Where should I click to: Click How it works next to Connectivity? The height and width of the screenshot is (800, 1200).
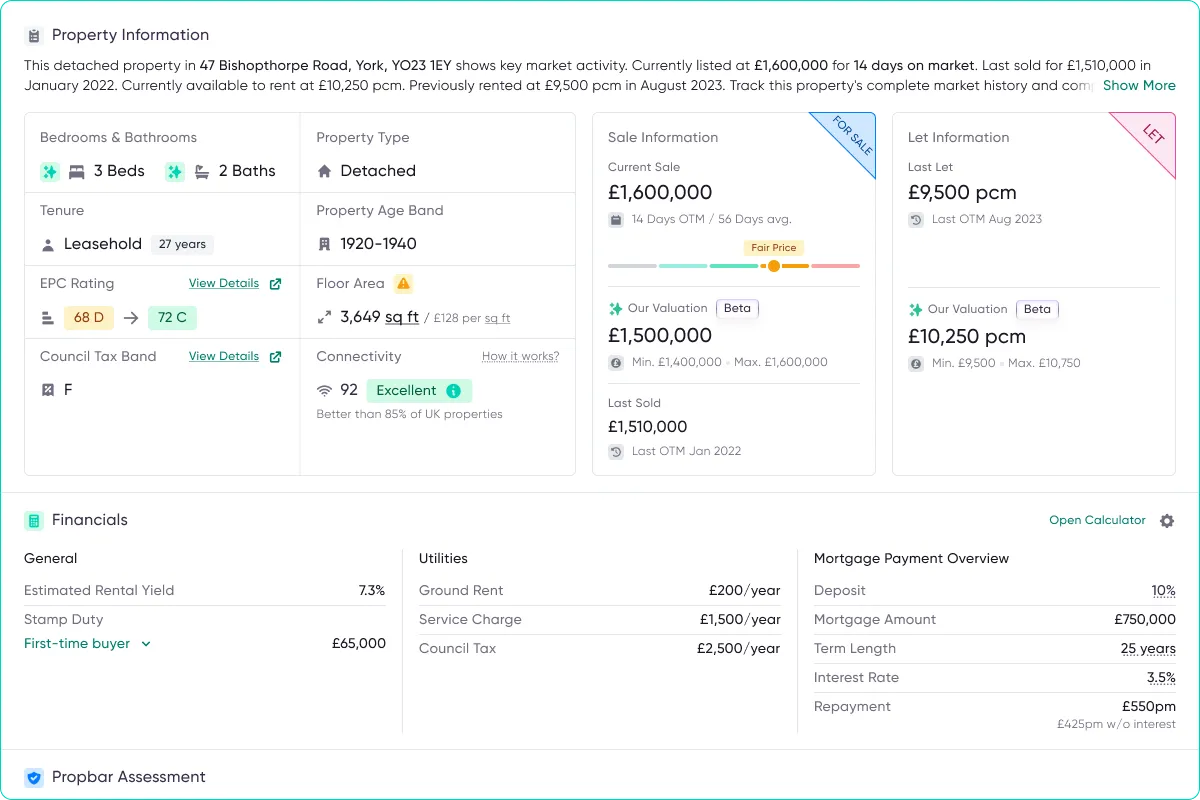coord(520,356)
